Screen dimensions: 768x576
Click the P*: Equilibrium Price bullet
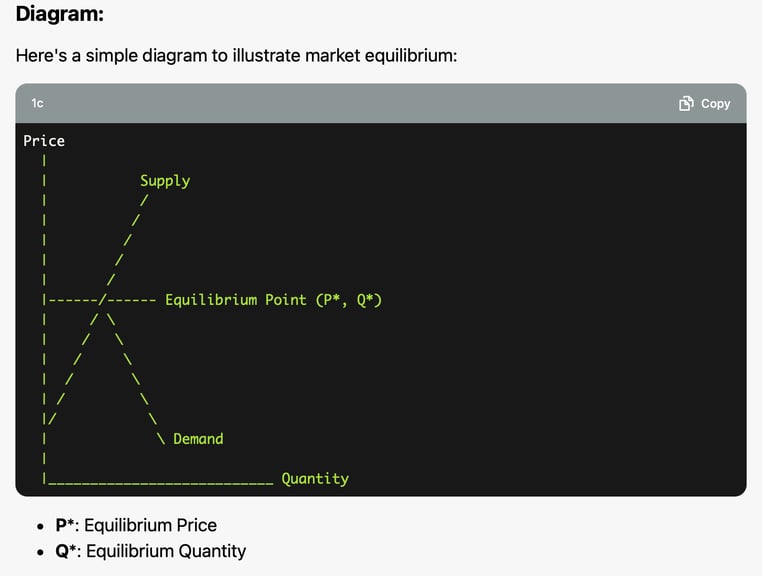coord(136,525)
